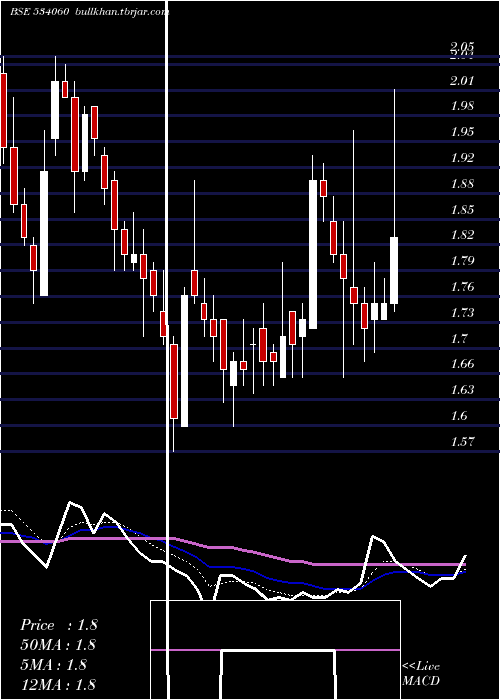Select the 1.85 price axis label
The image size is (500, 700).
(x=462, y=210)
